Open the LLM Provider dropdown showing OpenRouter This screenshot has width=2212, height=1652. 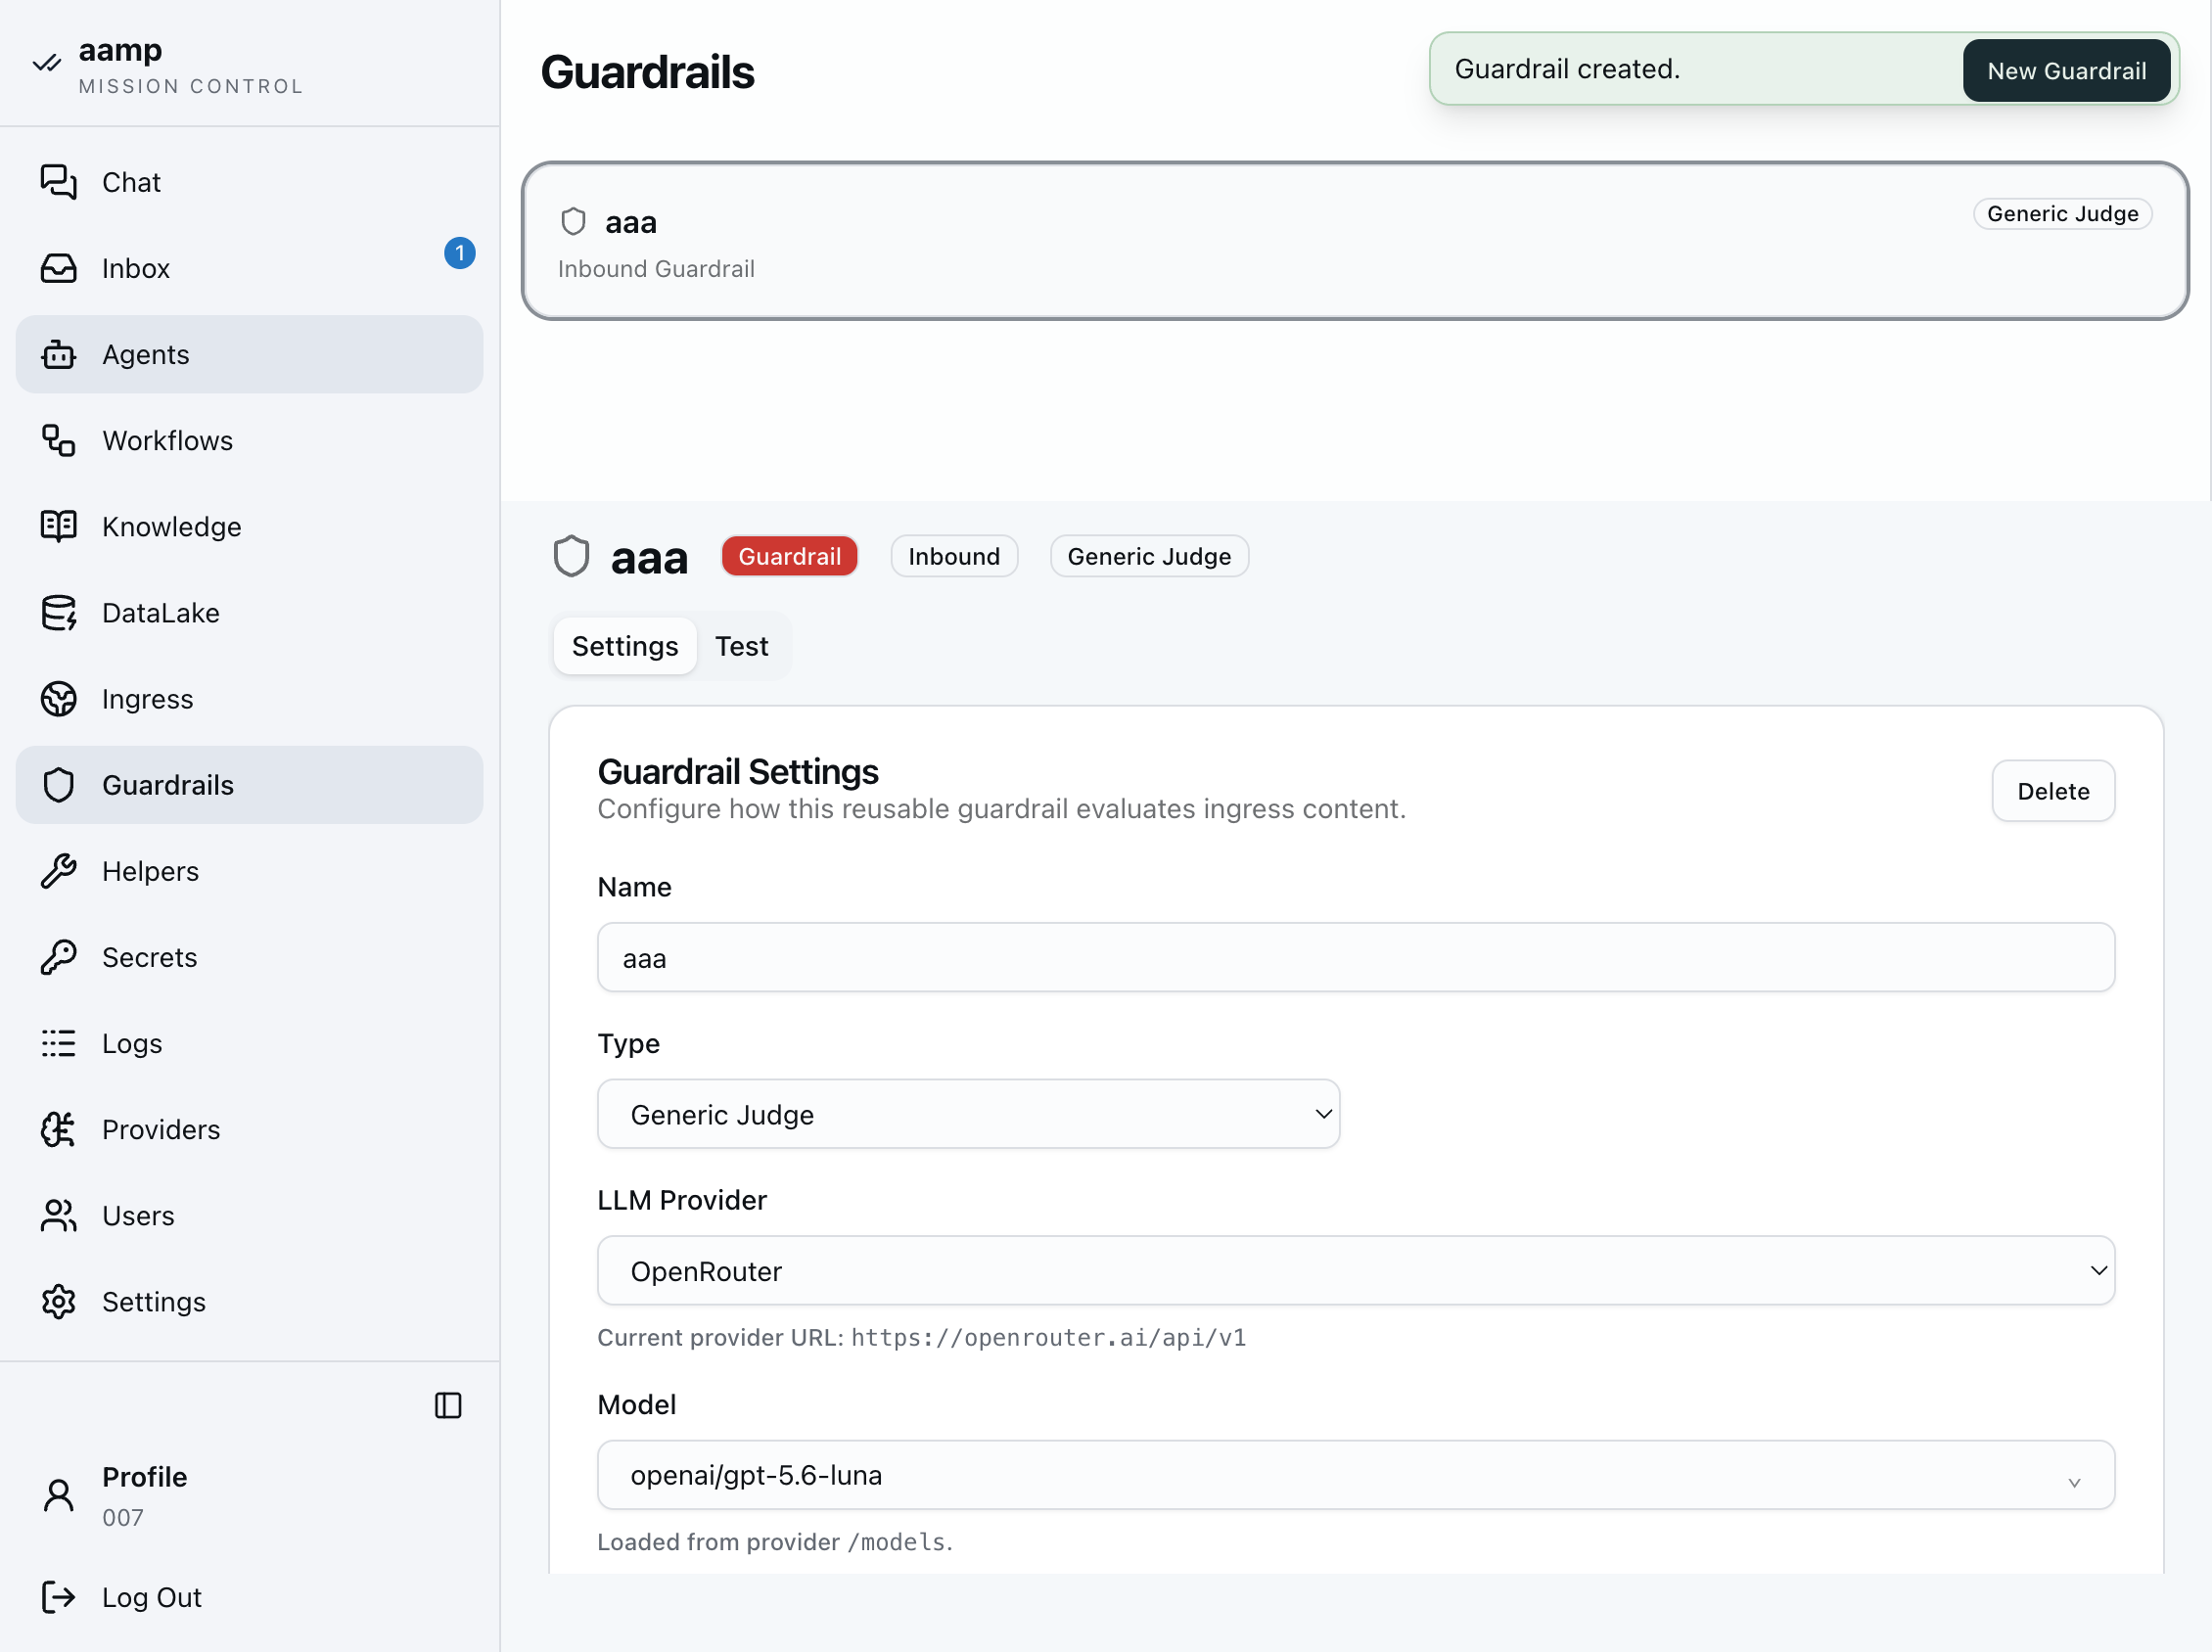click(x=1355, y=1269)
